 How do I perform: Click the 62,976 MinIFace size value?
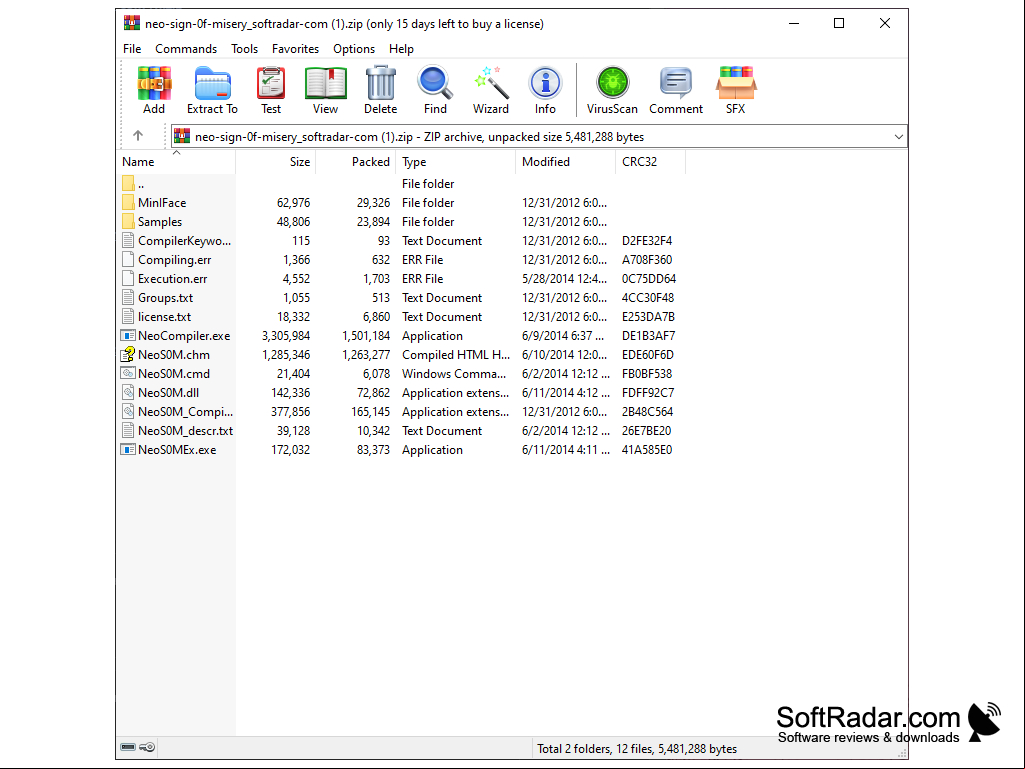tap(294, 203)
